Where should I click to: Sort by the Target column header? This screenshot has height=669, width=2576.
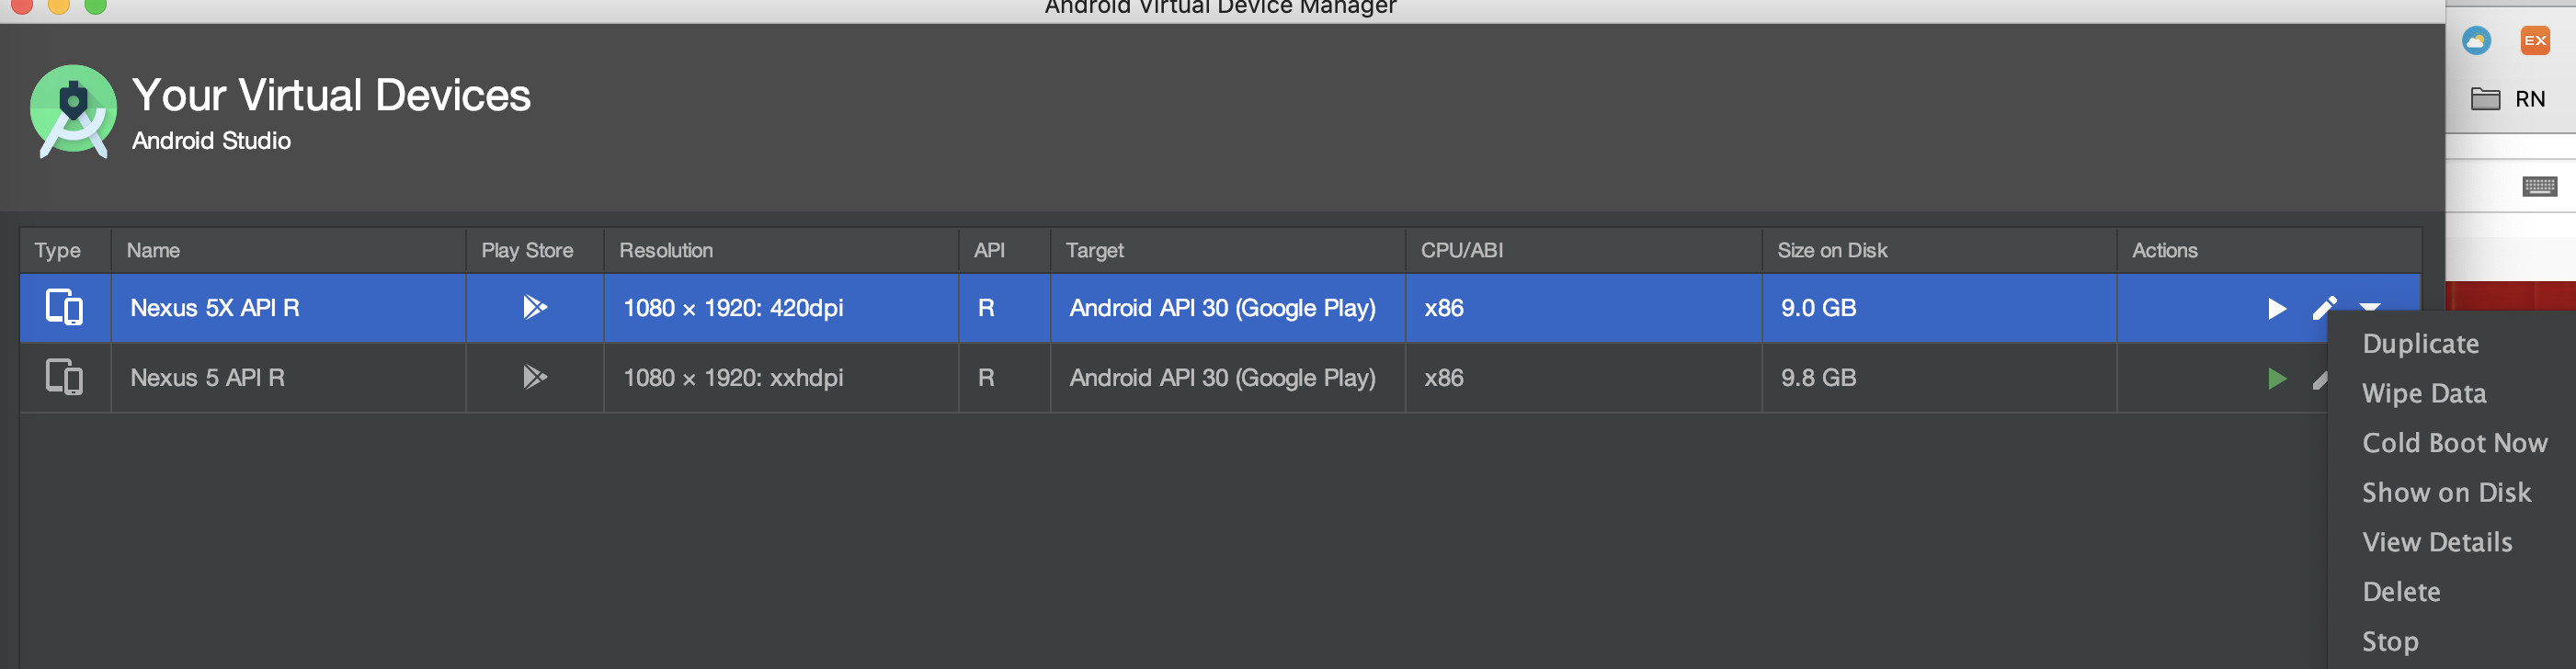(1227, 250)
